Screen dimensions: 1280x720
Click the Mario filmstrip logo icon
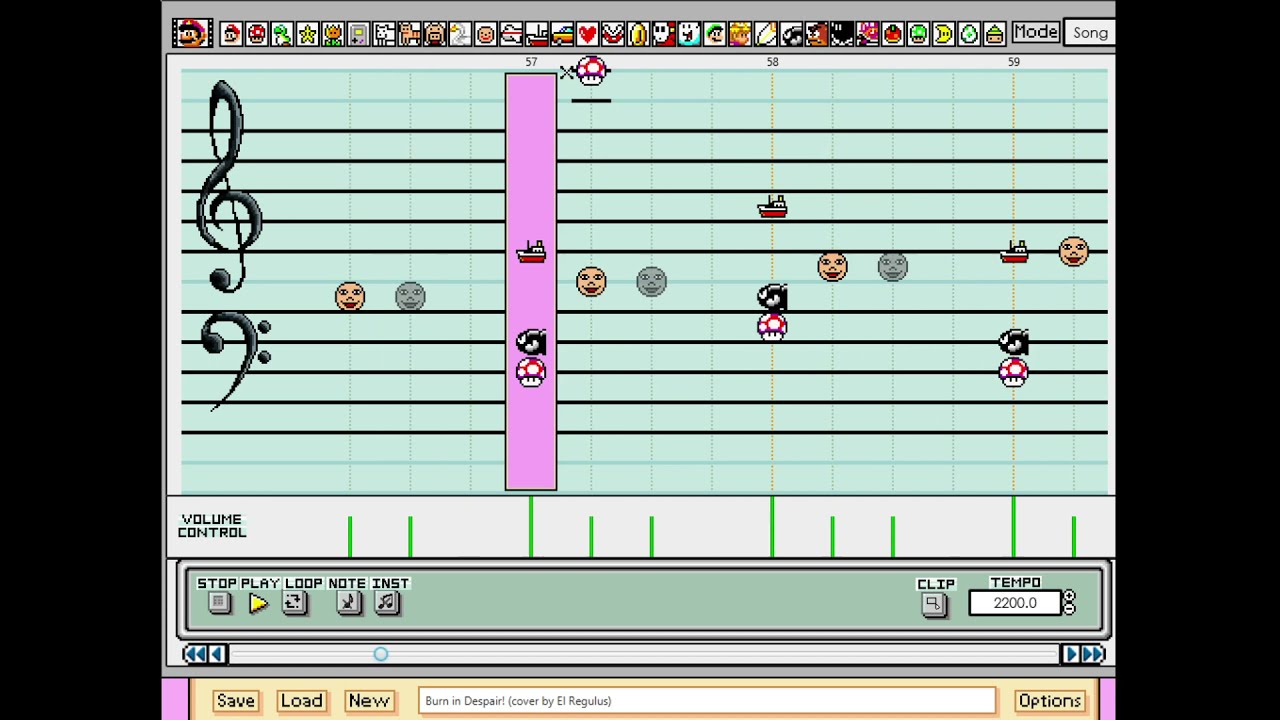191,33
